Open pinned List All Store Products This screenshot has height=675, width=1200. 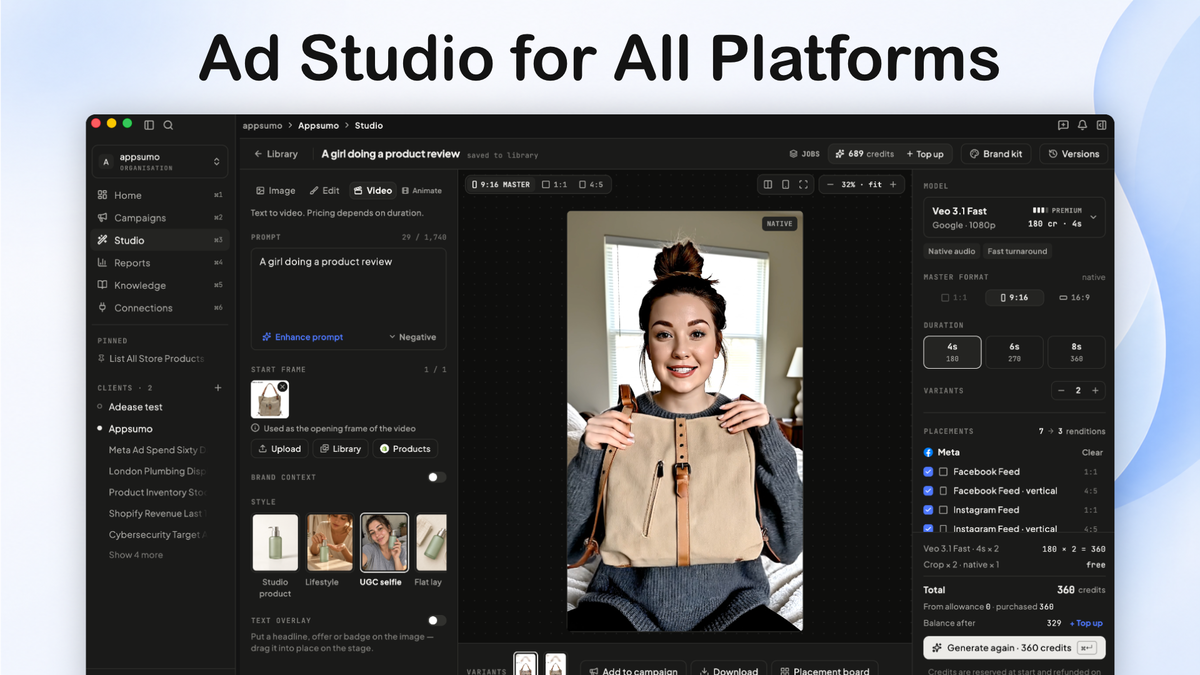[150, 358]
